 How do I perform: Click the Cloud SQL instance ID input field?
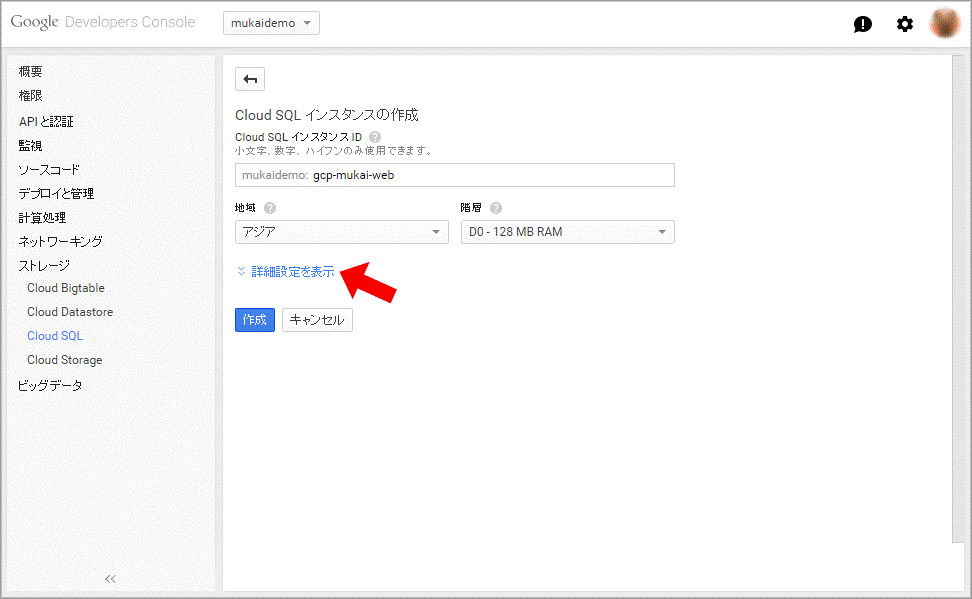454,175
